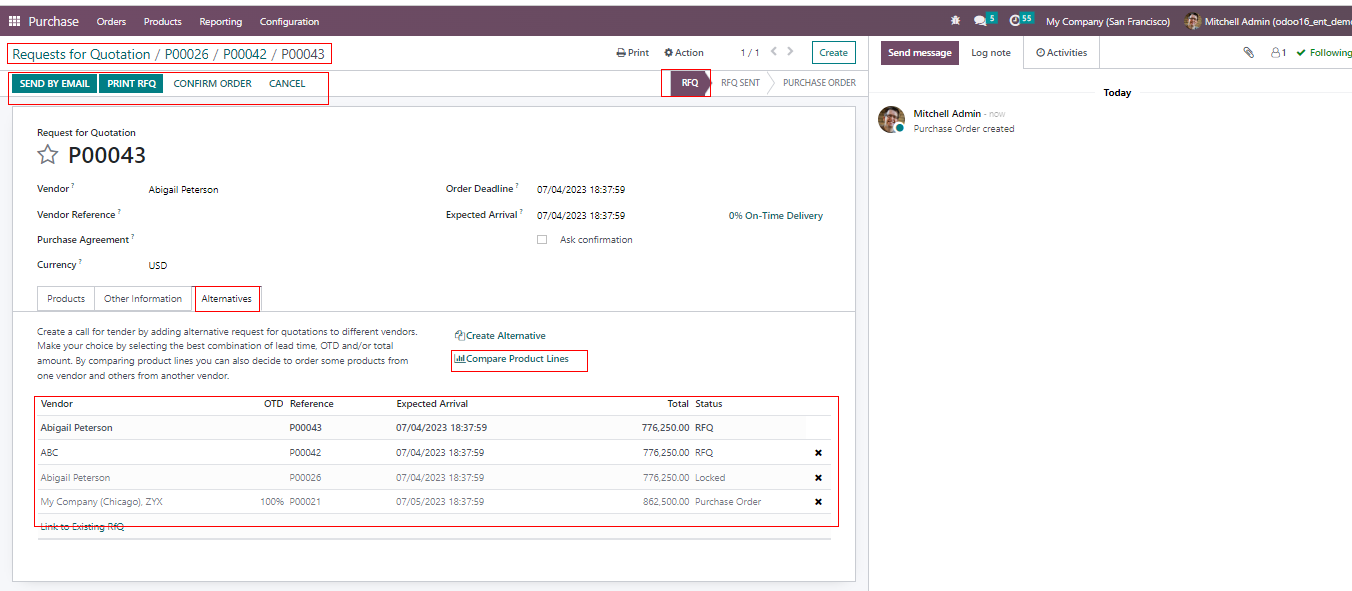Open the Mitchell Admin user menu

(1265, 21)
